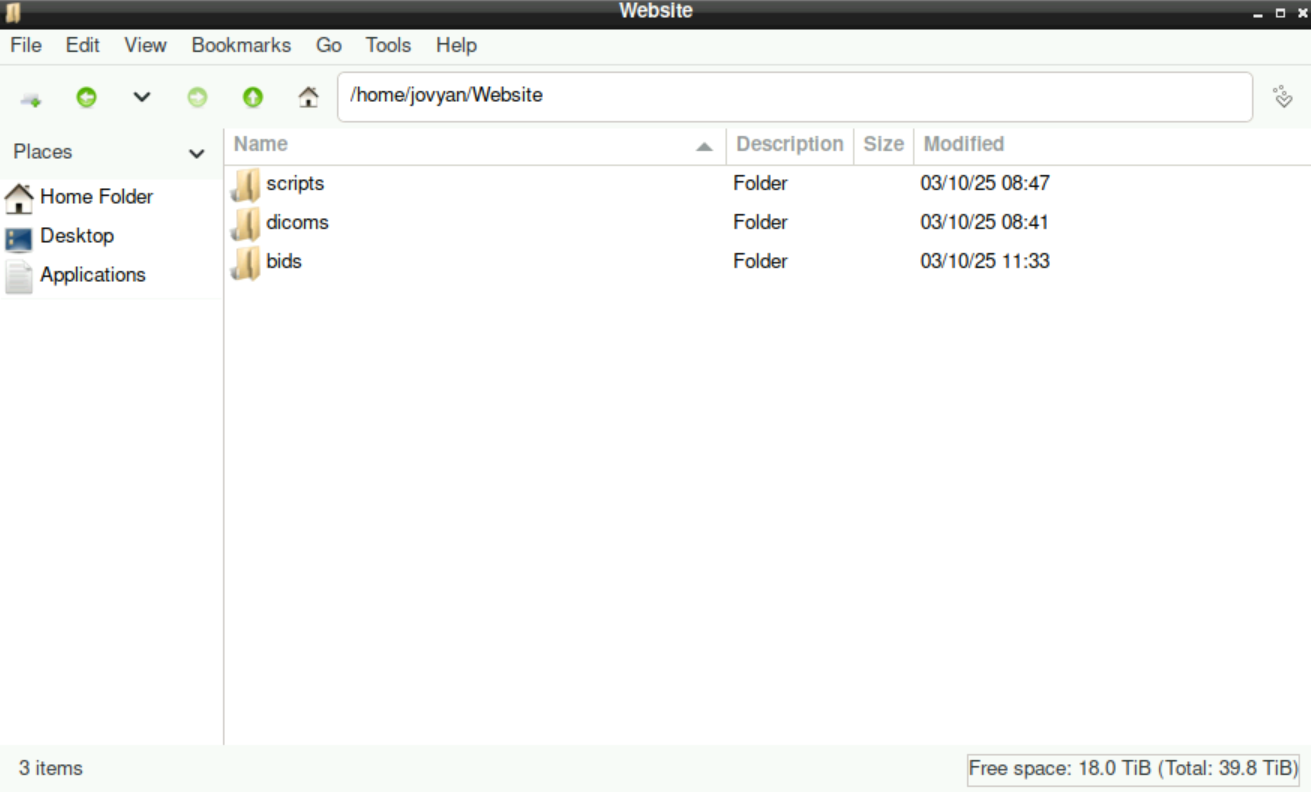Viewport: 1311px width, 792px height.
Task: Sort by the Modified column header
Action: point(1112,145)
